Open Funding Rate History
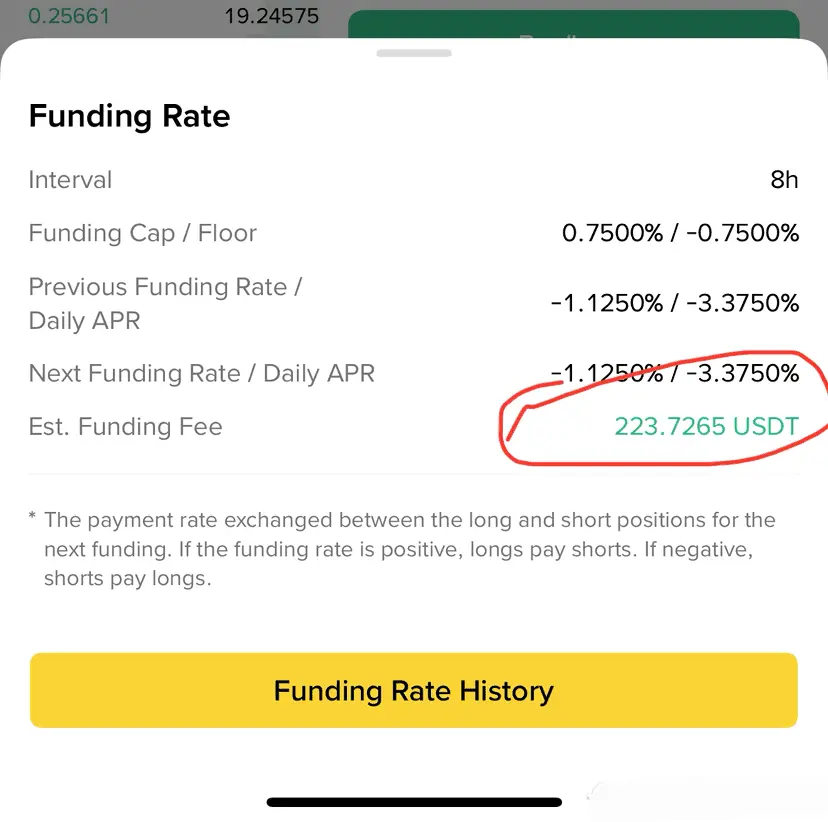This screenshot has width=828, height=822. [413, 691]
